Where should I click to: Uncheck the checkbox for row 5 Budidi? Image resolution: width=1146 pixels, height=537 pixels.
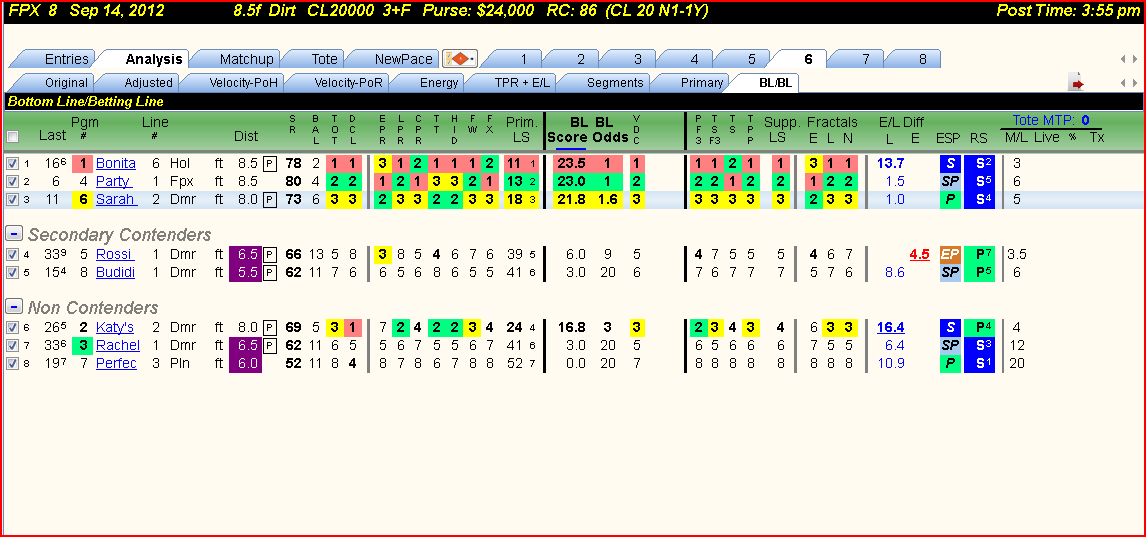(12, 273)
